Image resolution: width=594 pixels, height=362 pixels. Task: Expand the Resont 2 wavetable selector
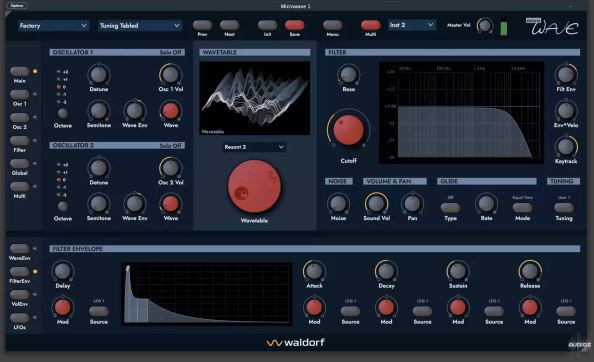click(254, 147)
